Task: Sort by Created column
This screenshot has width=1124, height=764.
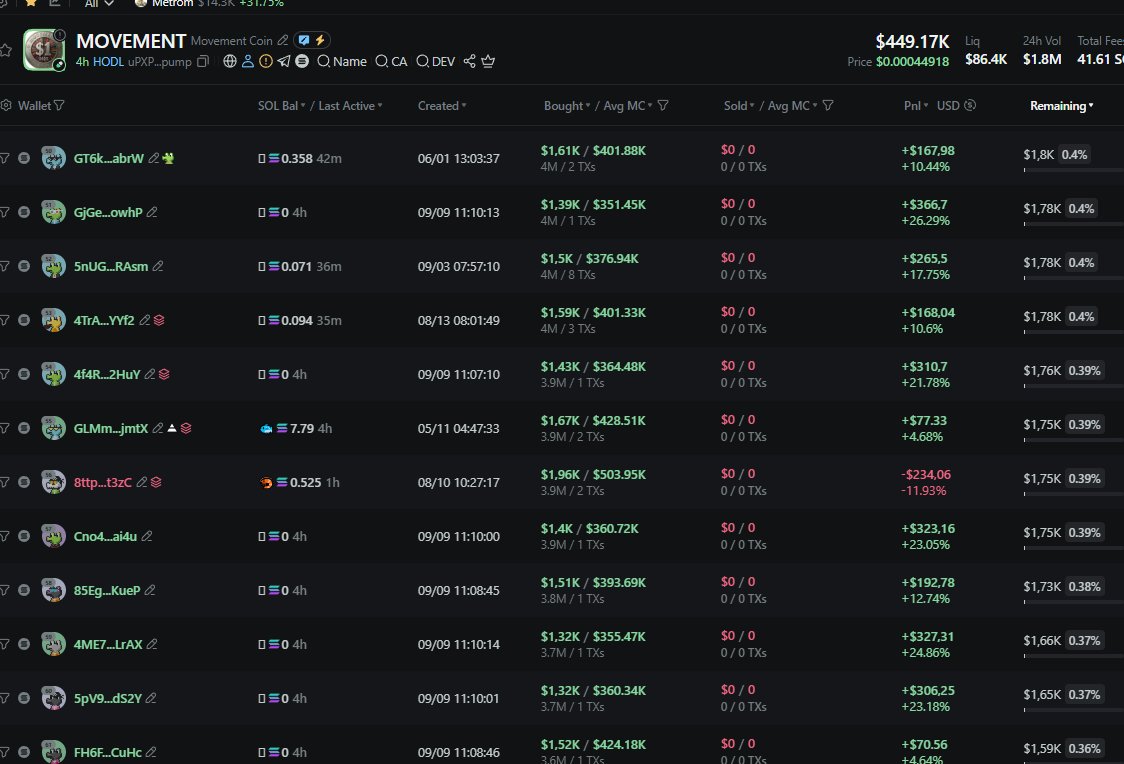Action: click(x=442, y=105)
